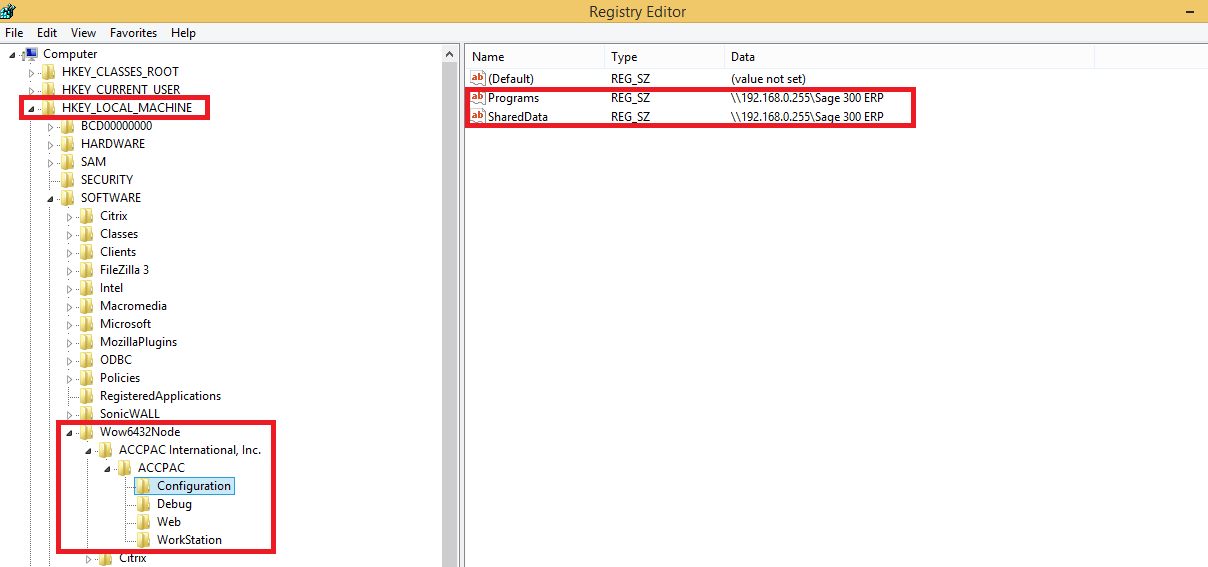The height and width of the screenshot is (567, 1208).
Task: Sort values by the Data column header
Action: 909,57
